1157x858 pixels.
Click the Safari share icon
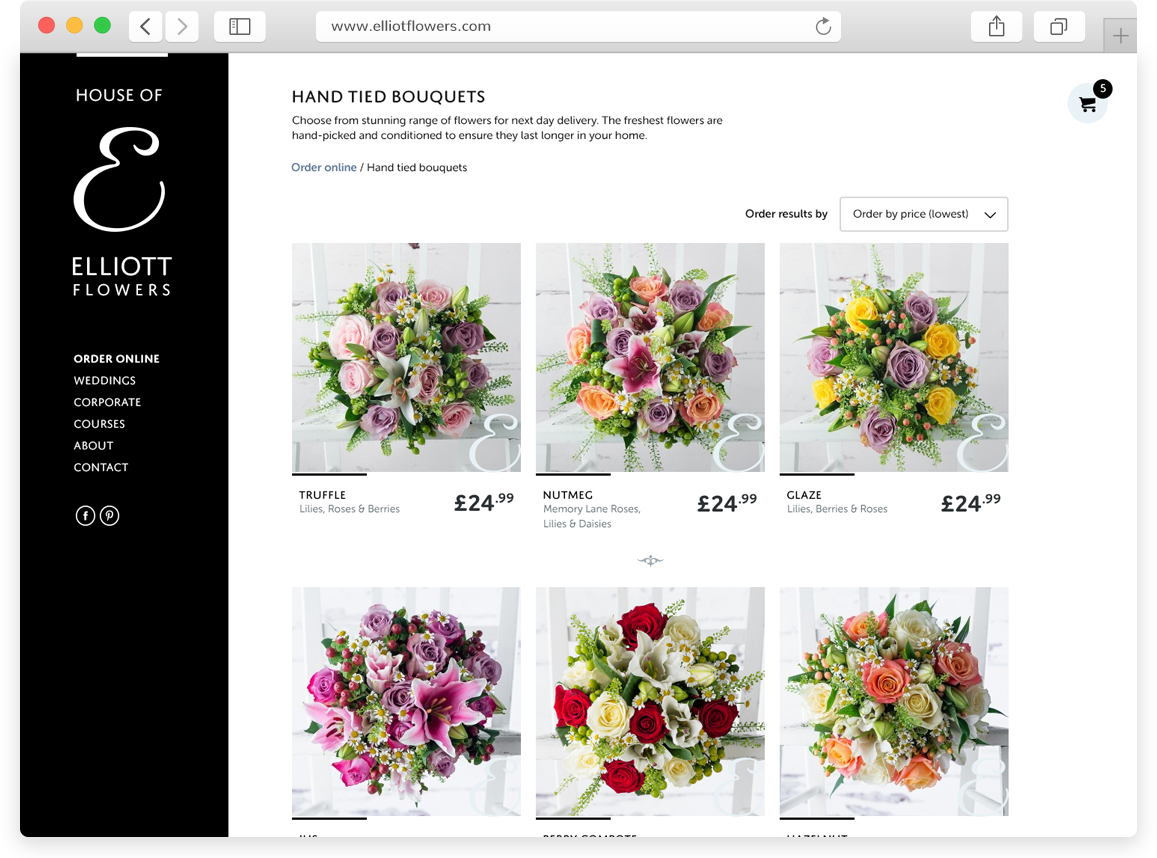click(x=996, y=26)
